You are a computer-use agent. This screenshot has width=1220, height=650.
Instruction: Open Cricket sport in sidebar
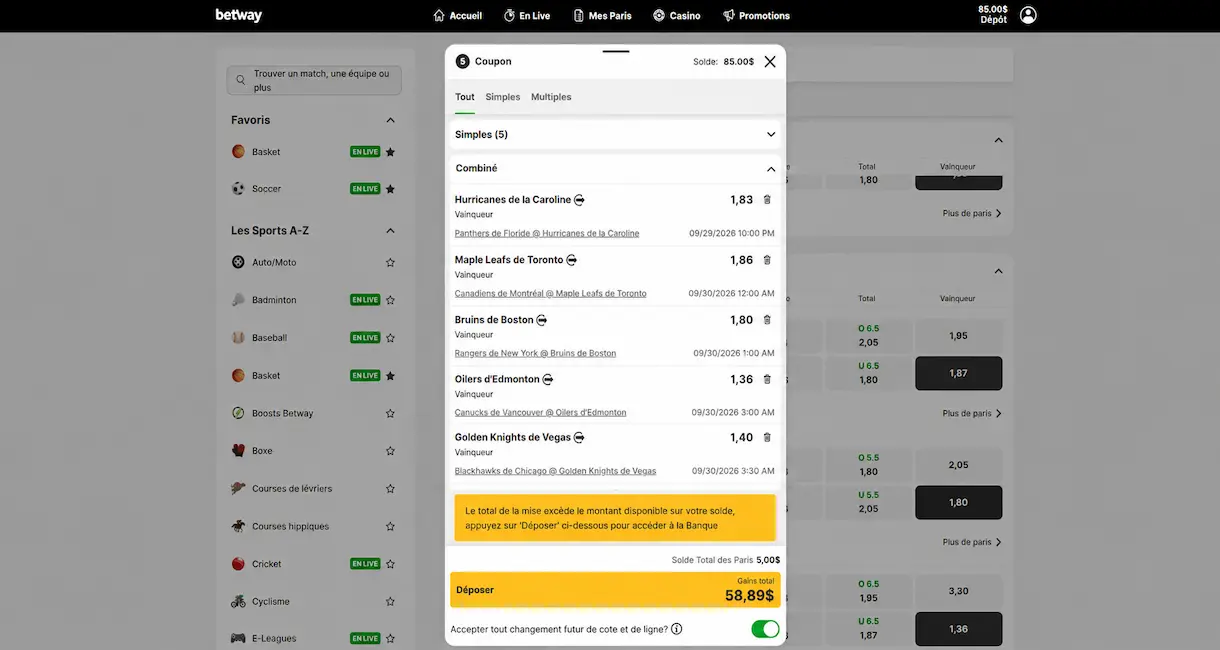(x=266, y=564)
